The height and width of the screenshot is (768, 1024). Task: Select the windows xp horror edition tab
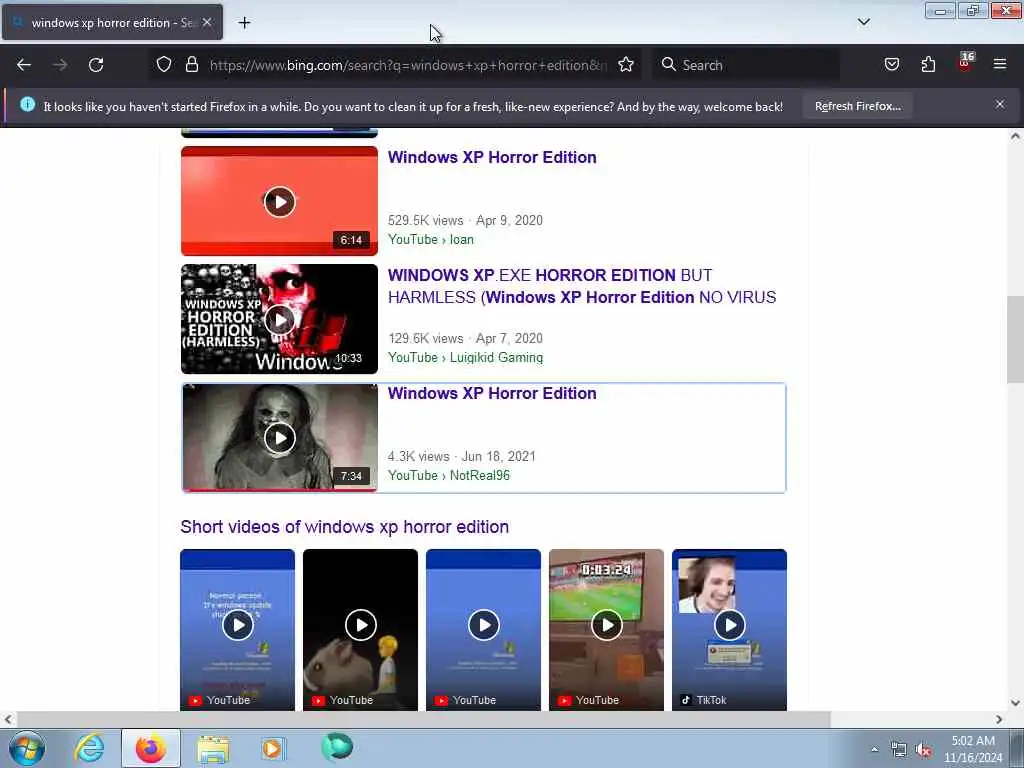tap(112, 22)
